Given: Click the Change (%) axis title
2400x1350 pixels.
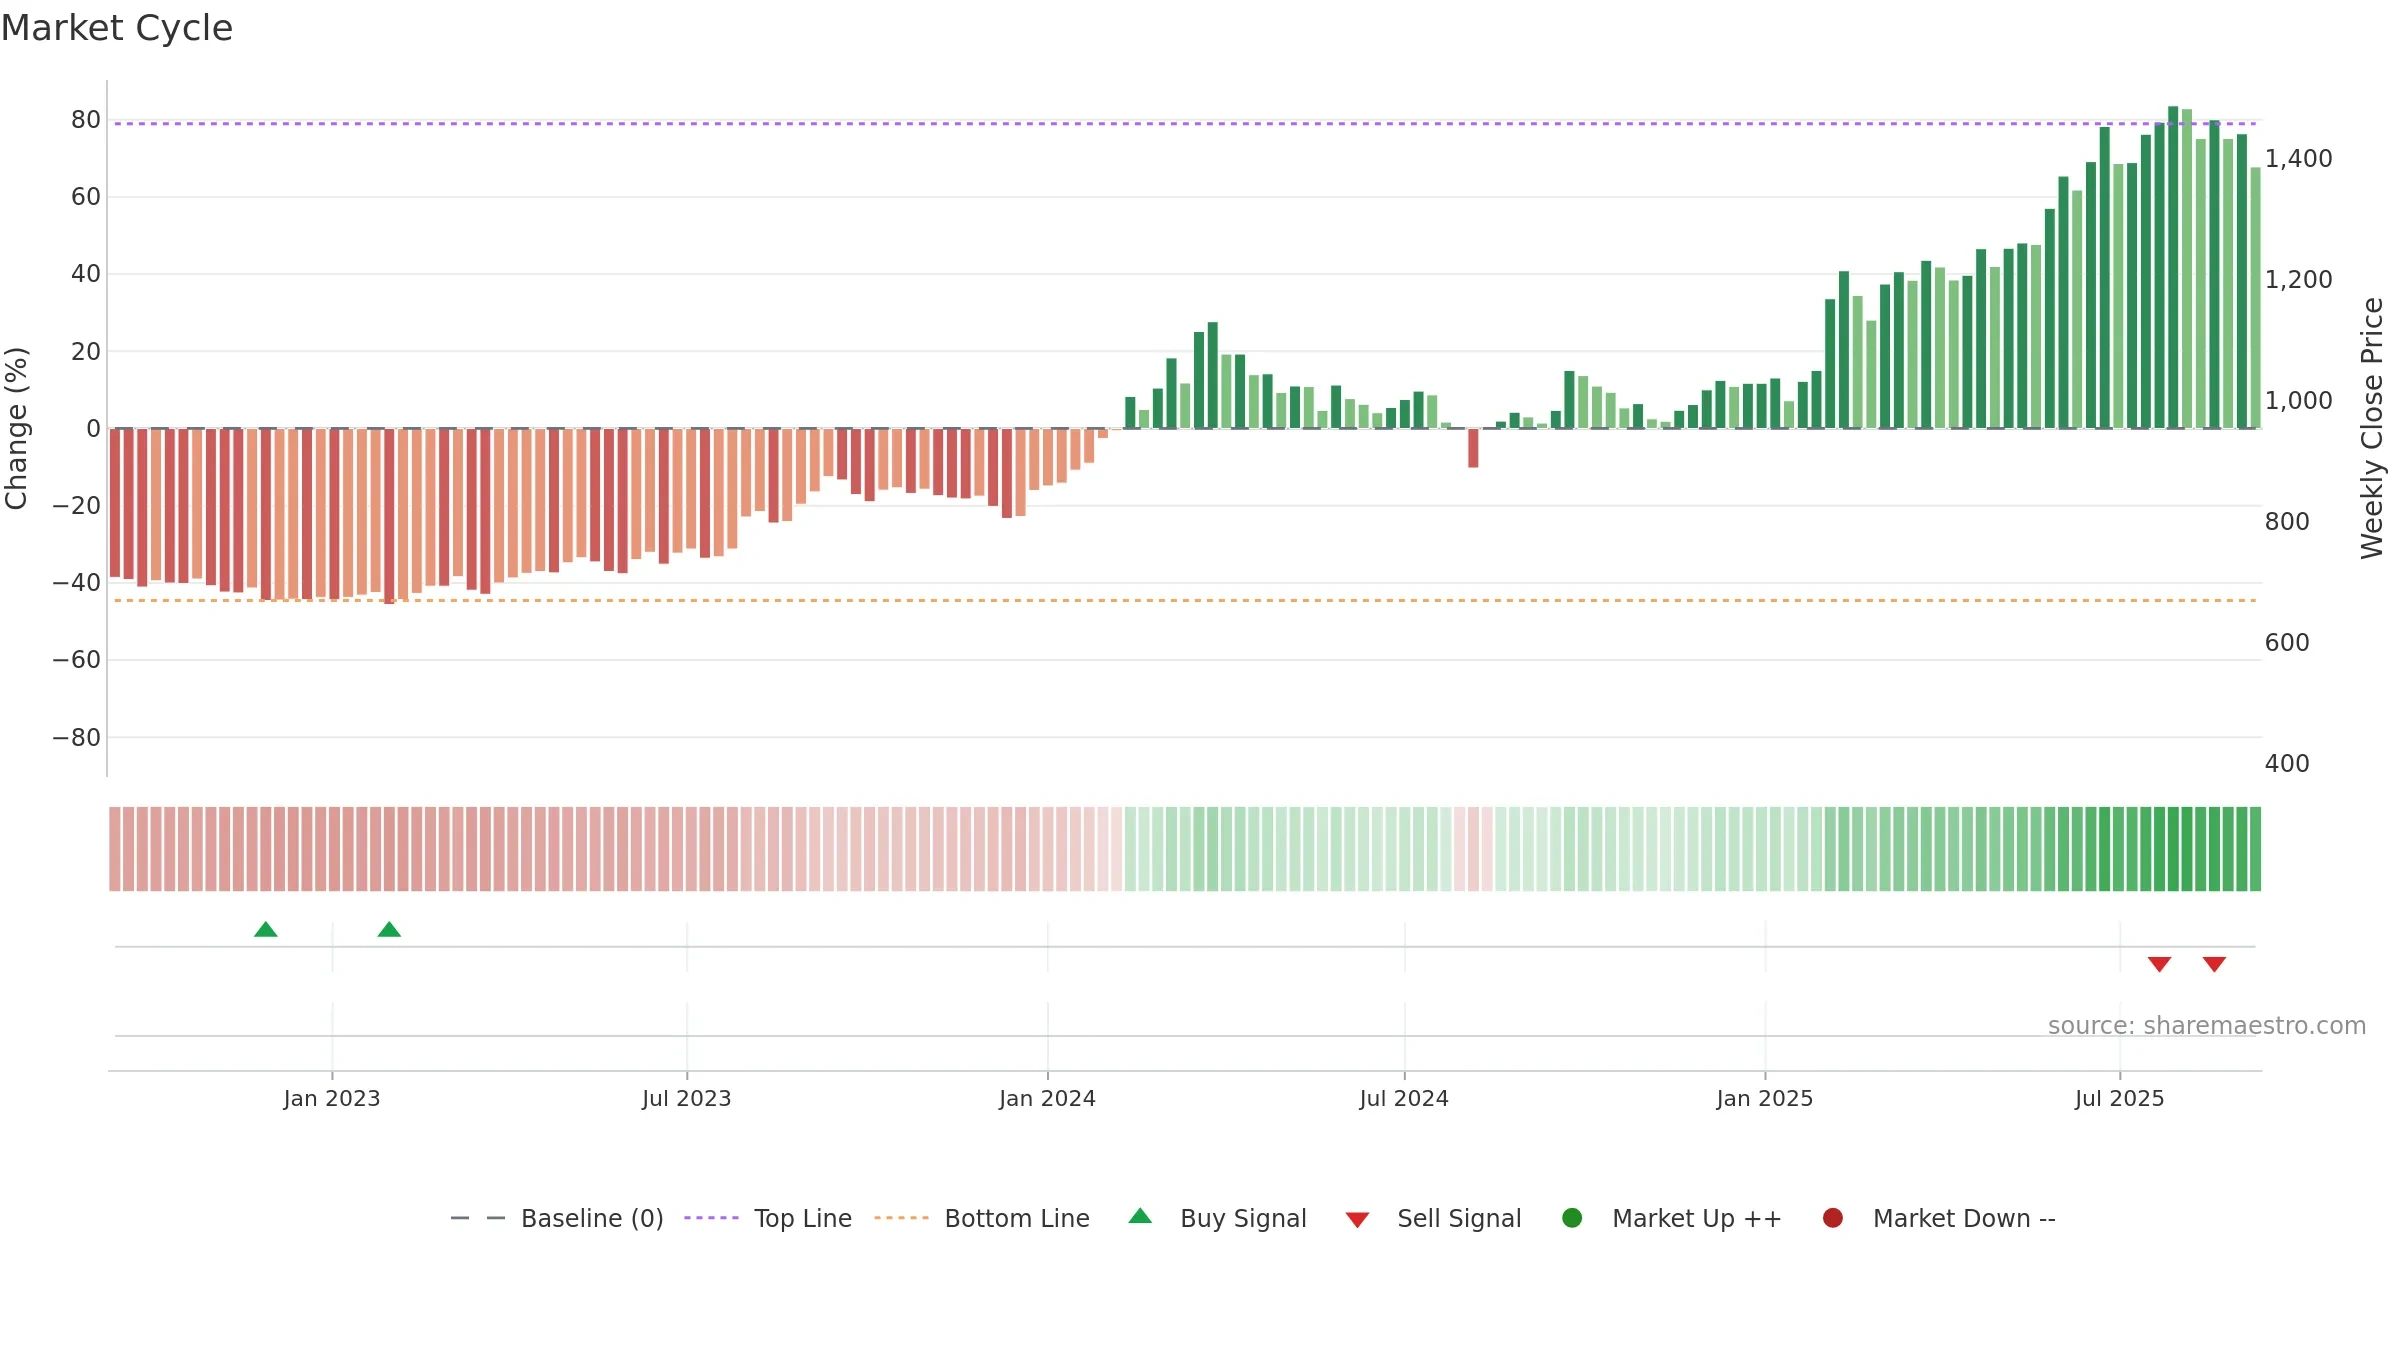Looking at the screenshot, I should pos(16,428).
